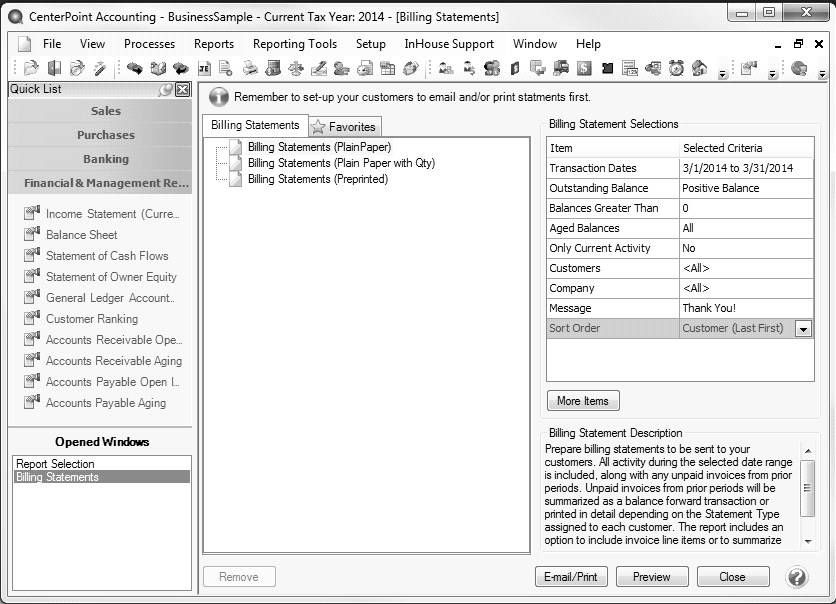This screenshot has width=836, height=604.
Task: Click the dollar sign toolbar icon
Action: [x=583, y=69]
